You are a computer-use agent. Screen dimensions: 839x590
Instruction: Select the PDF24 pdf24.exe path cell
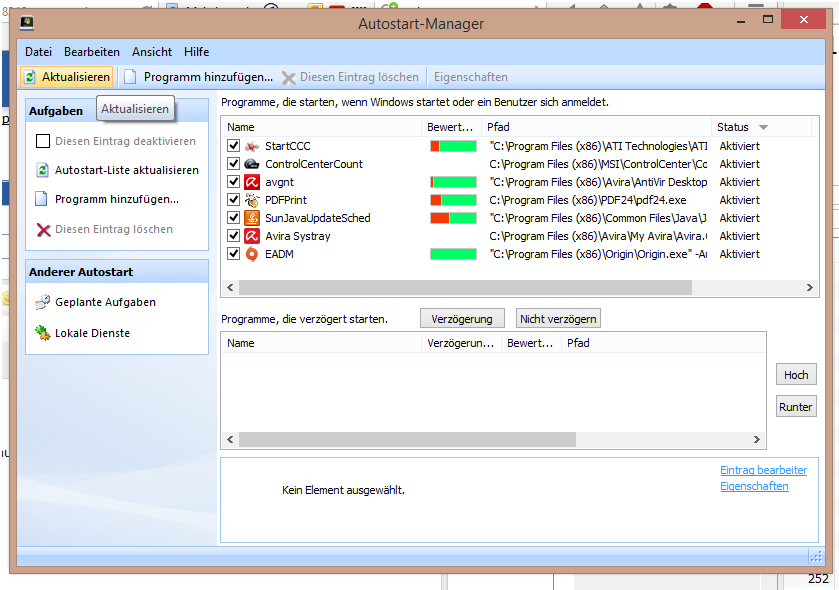[588, 200]
